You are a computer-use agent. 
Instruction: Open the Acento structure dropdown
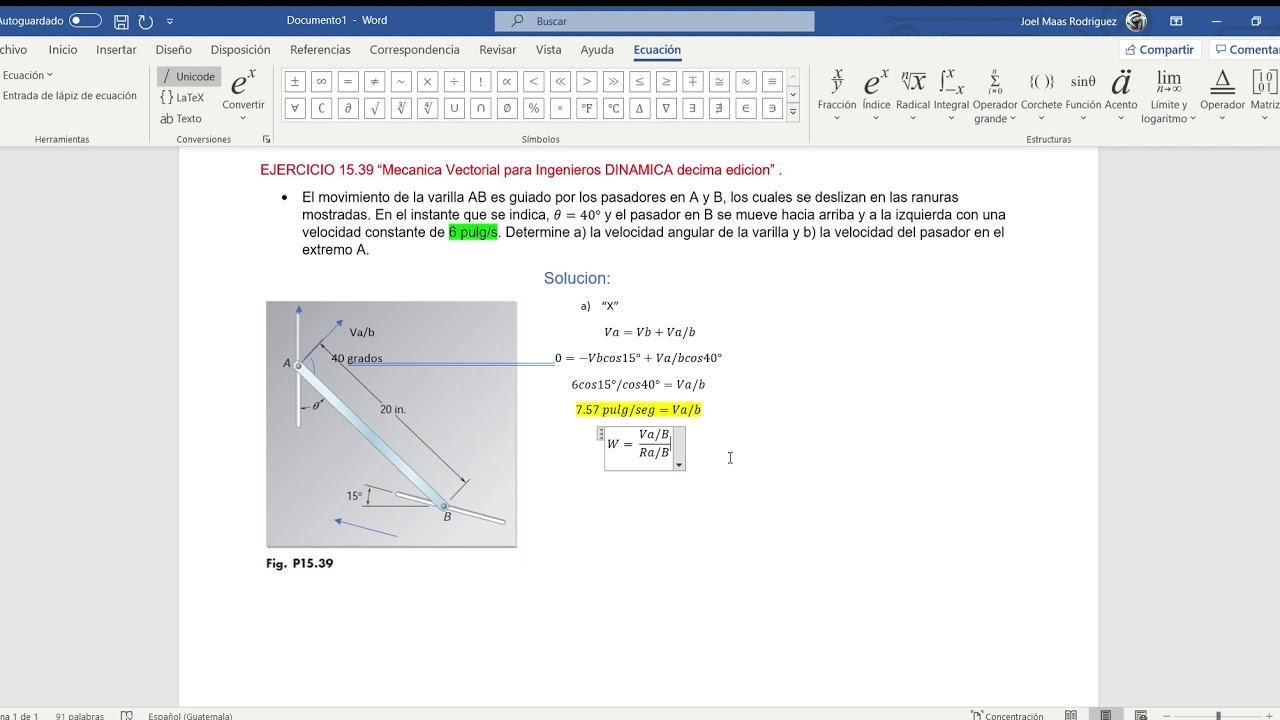[x=1121, y=96]
